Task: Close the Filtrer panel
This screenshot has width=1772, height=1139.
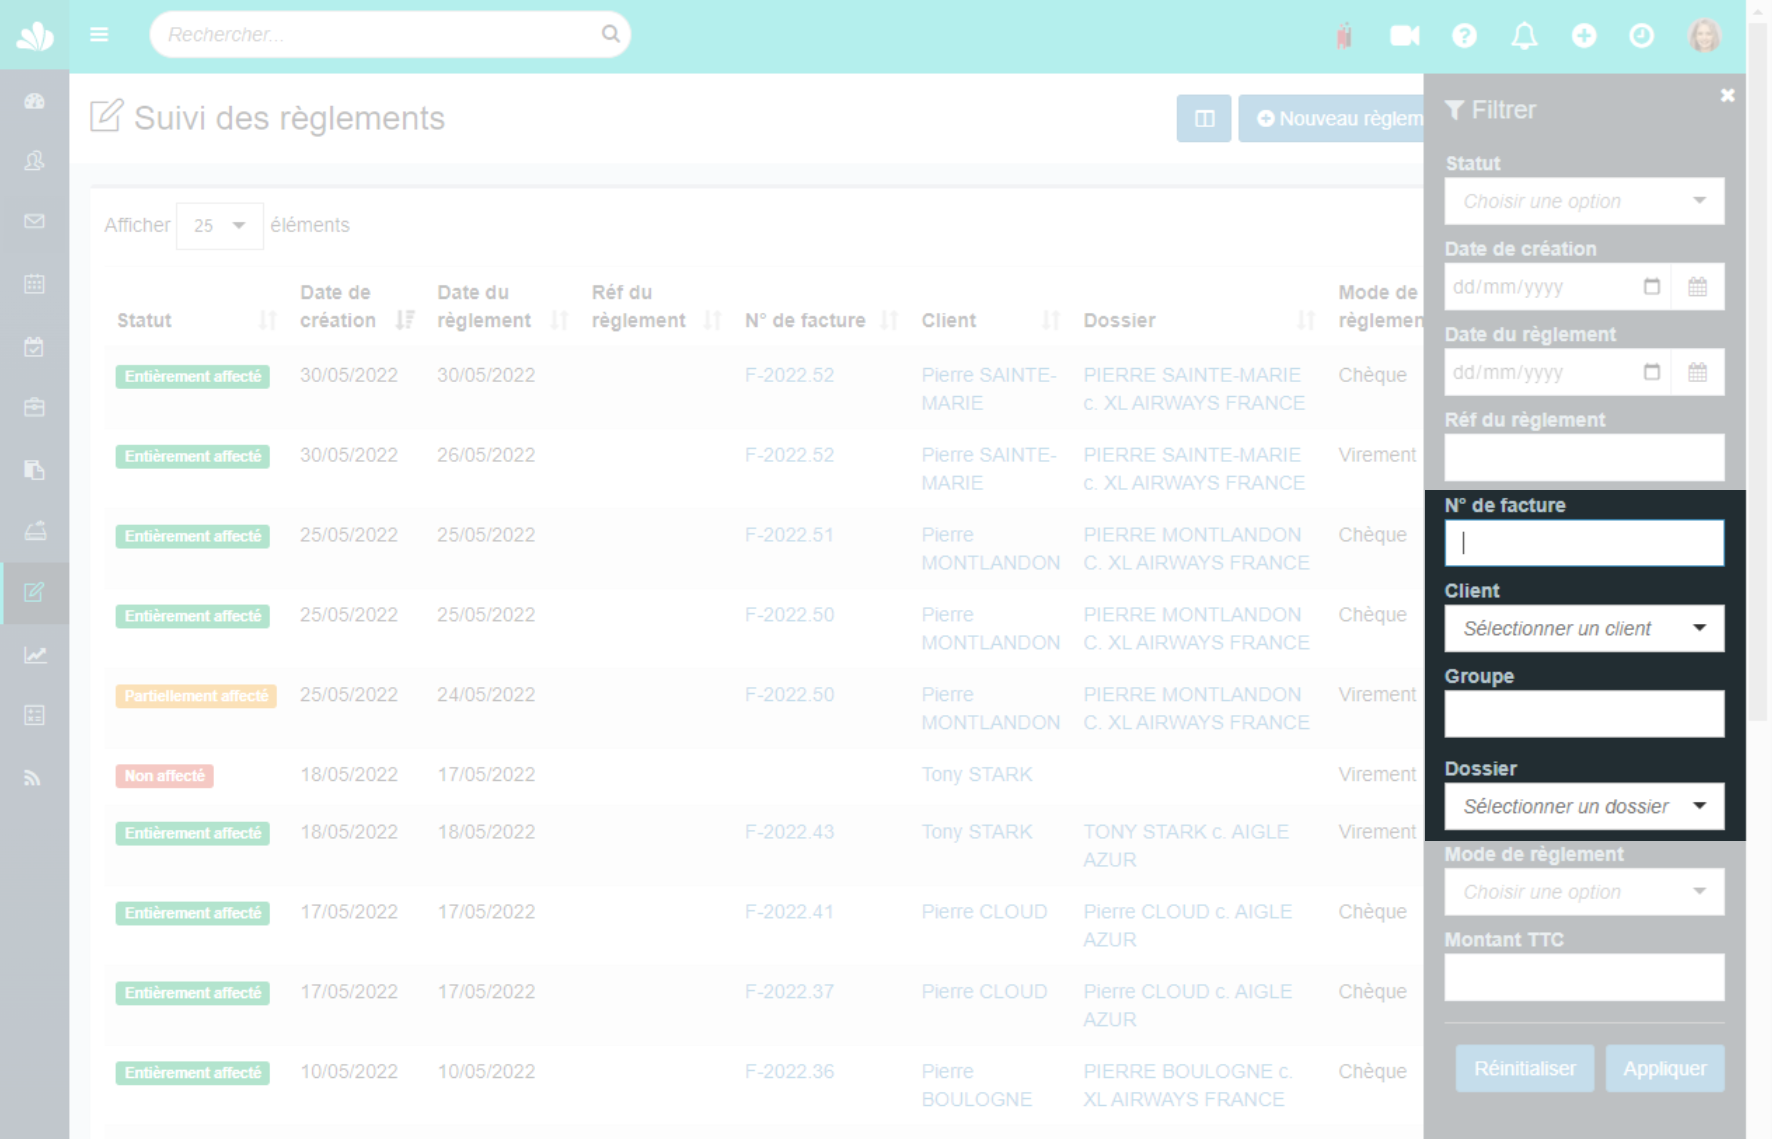Action: 1727,96
